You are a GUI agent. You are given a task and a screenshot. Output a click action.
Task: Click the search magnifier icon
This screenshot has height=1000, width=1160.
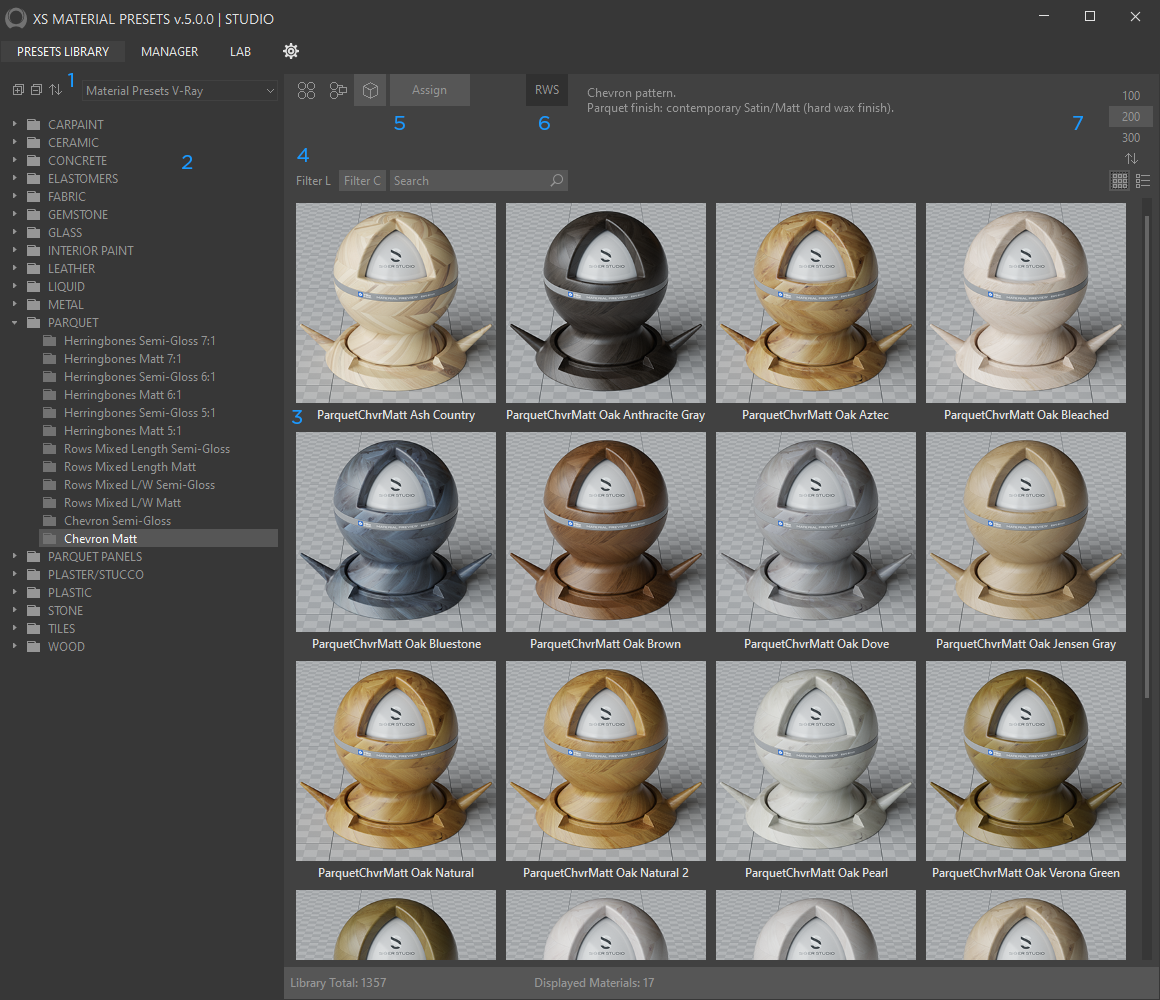point(556,180)
